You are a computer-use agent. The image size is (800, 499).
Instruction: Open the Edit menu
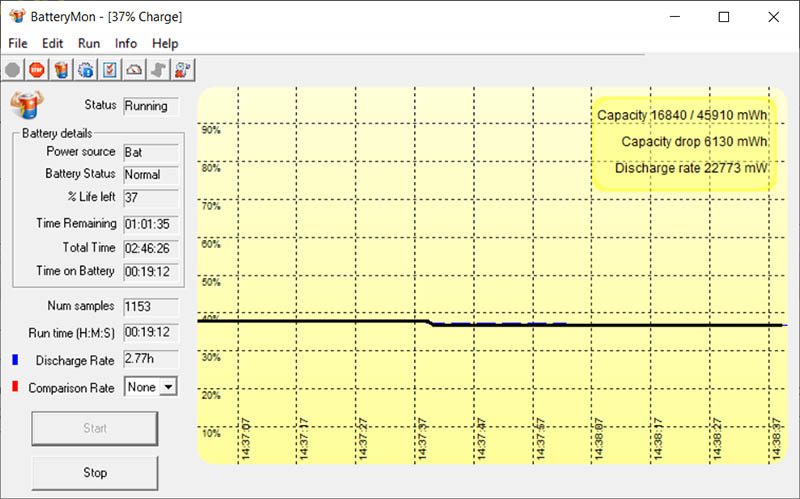click(53, 43)
